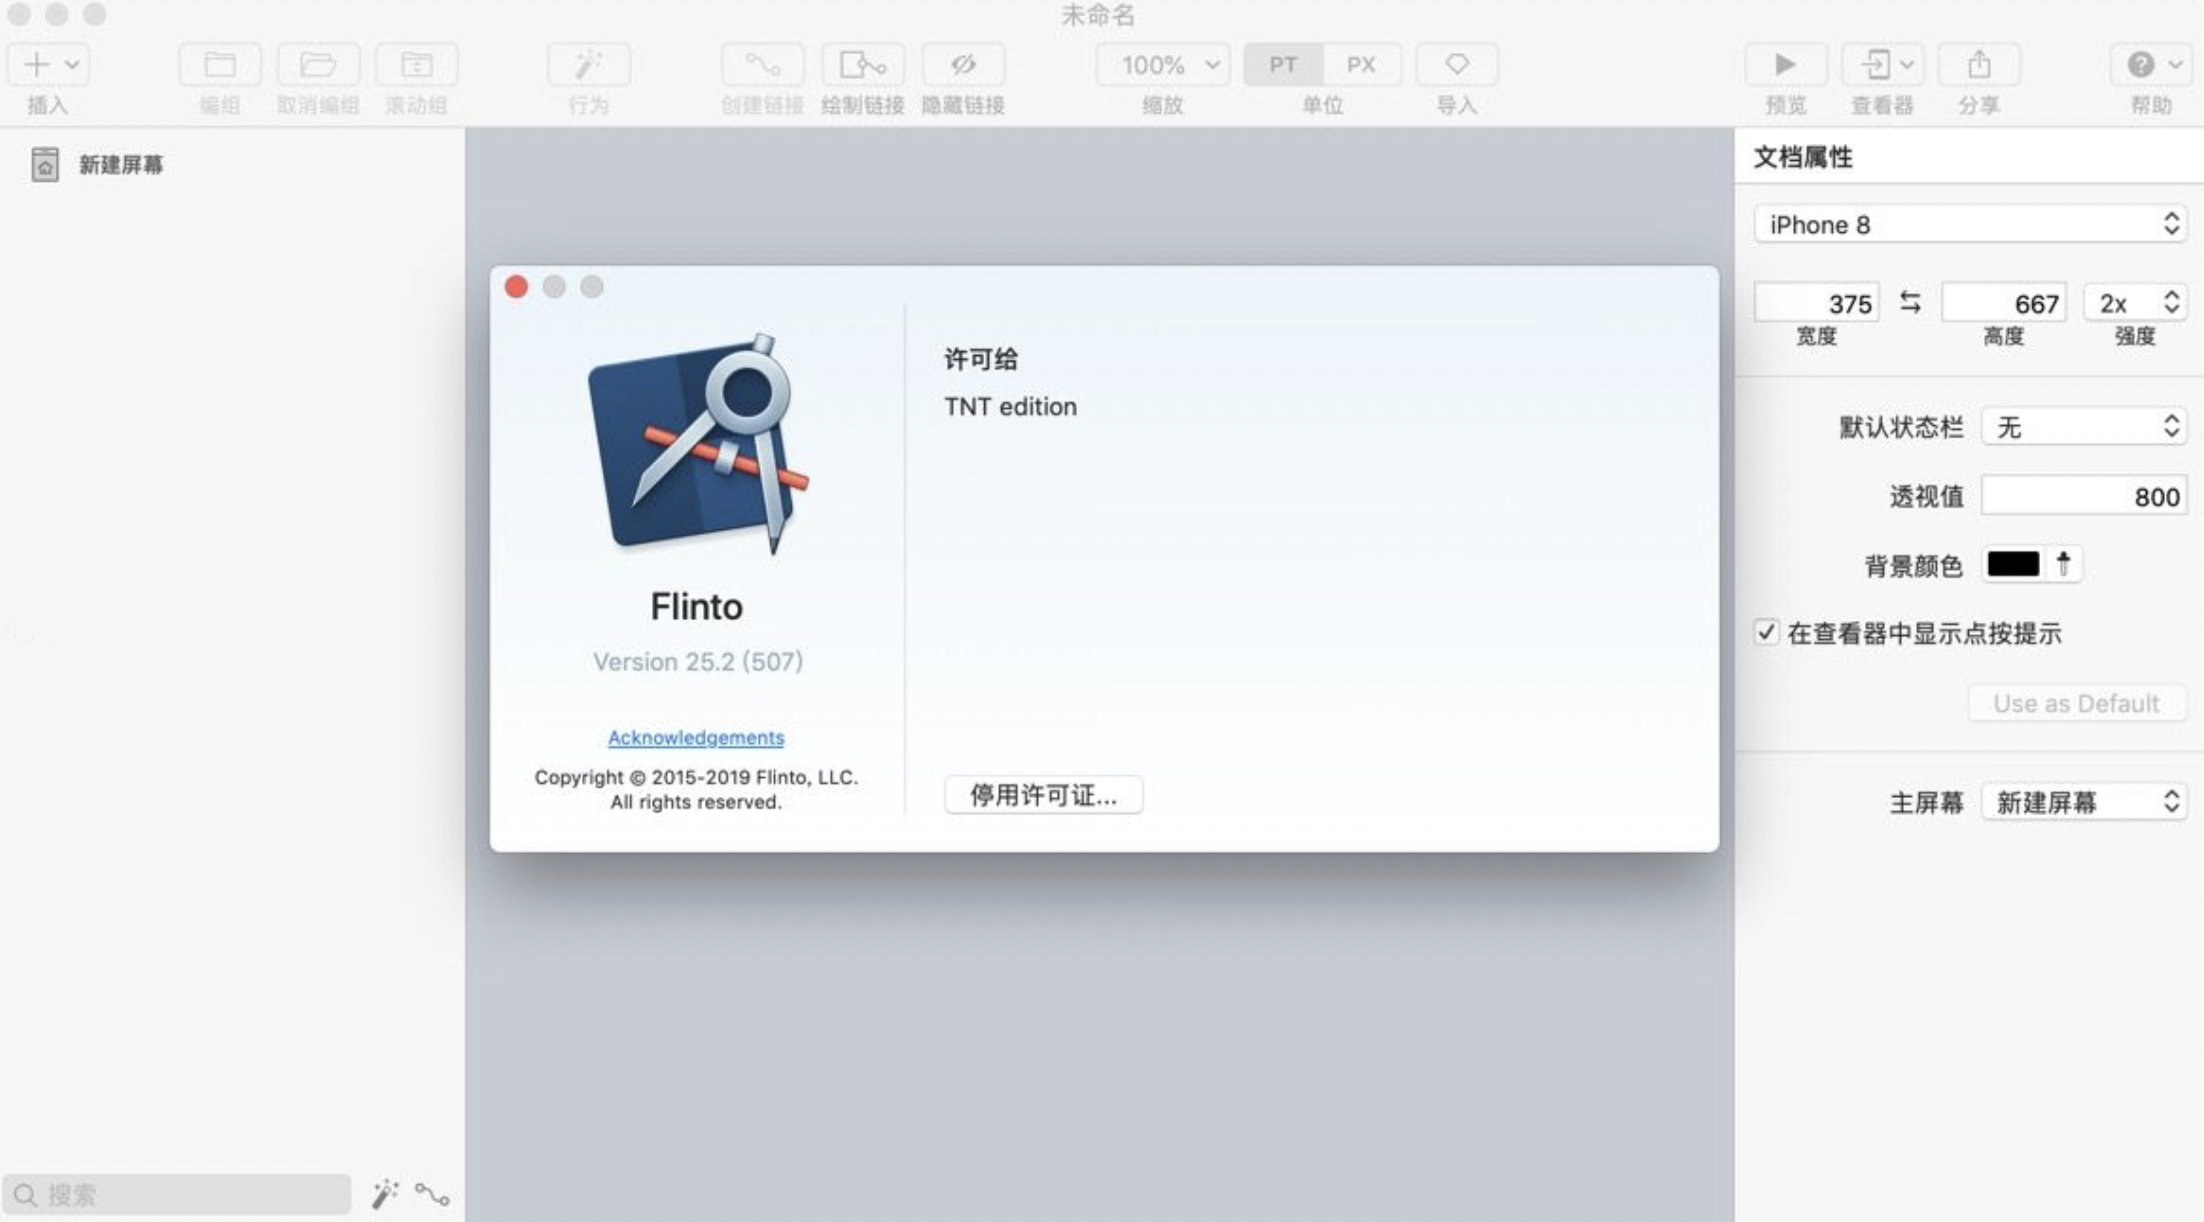The height and width of the screenshot is (1222, 2204).
Task: Click the Flinto app logo image
Action: tap(699, 443)
